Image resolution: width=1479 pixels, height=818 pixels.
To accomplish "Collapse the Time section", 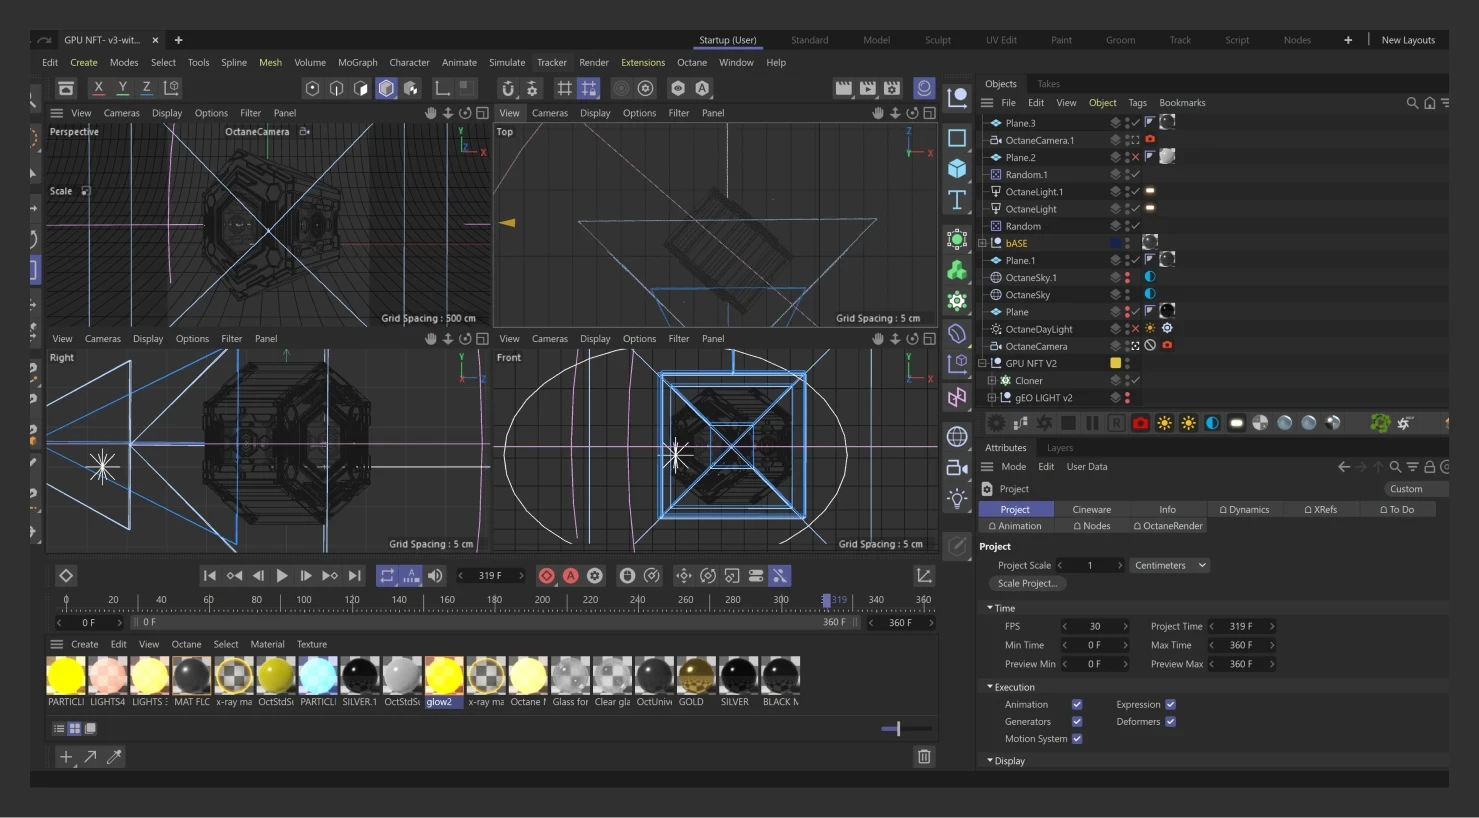I will 990,608.
